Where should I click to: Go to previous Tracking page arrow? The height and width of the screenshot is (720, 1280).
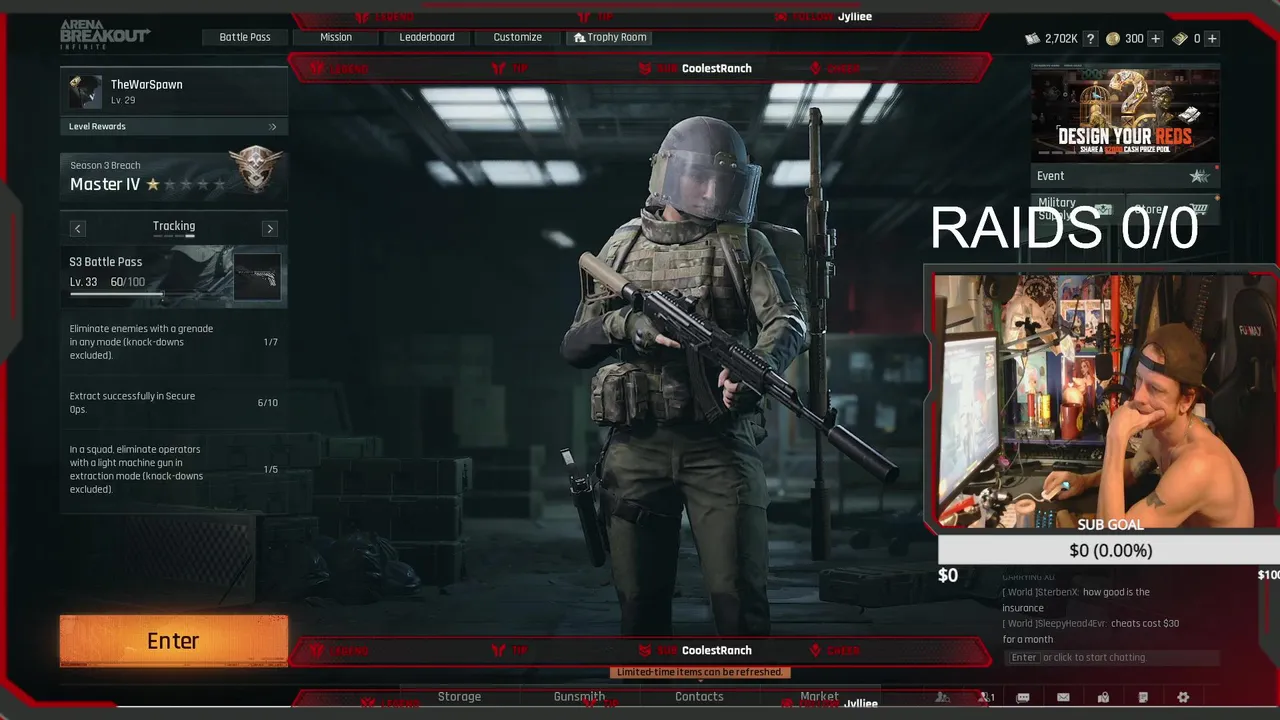pos(77,228)
